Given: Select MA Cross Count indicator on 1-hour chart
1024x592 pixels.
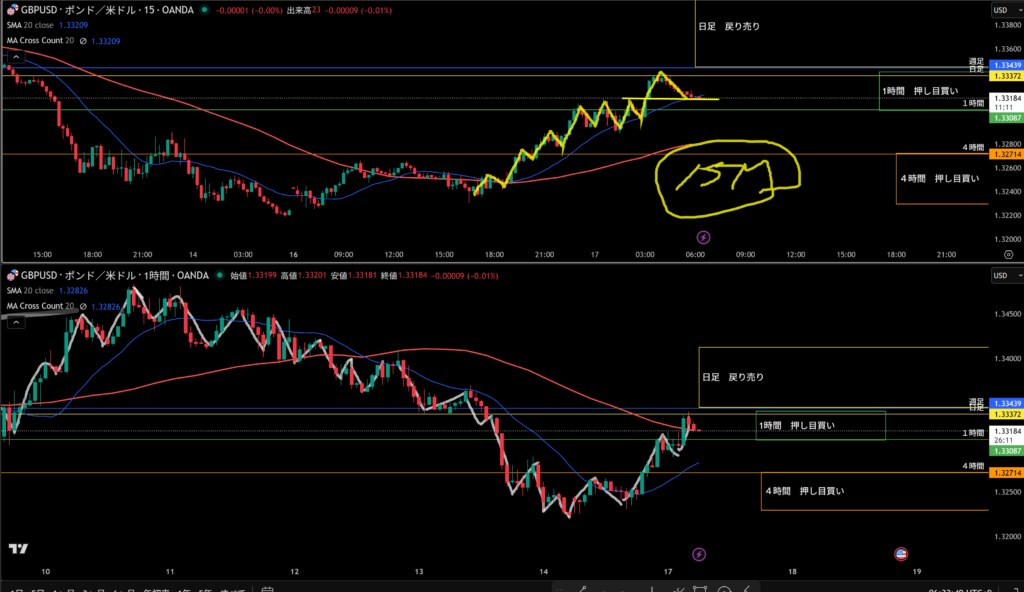Looking at the screenshot, I should (42, 305).
